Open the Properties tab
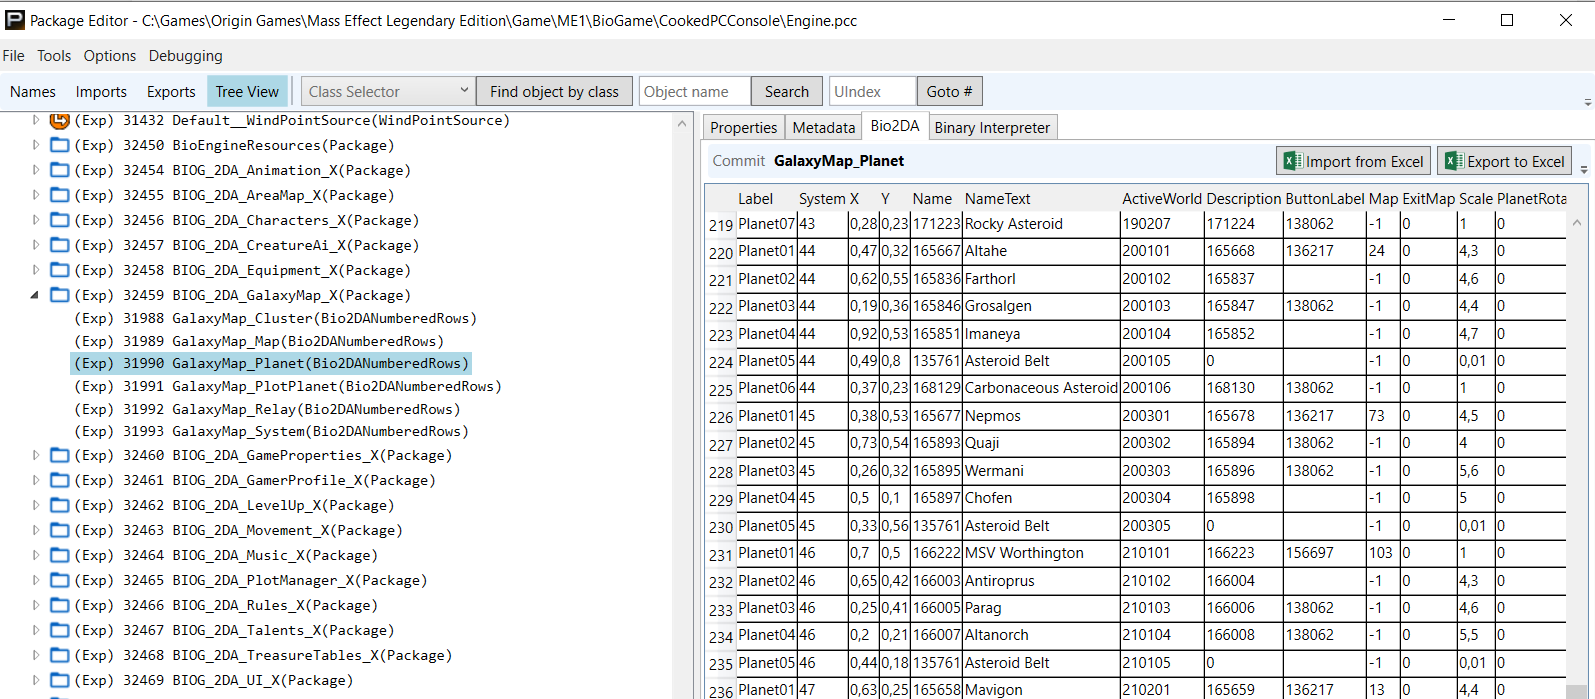 743,127
